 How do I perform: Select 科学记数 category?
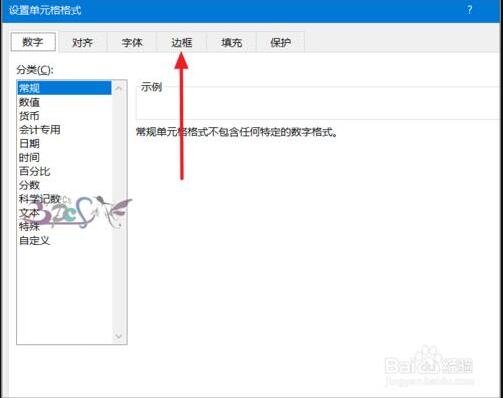64,199
